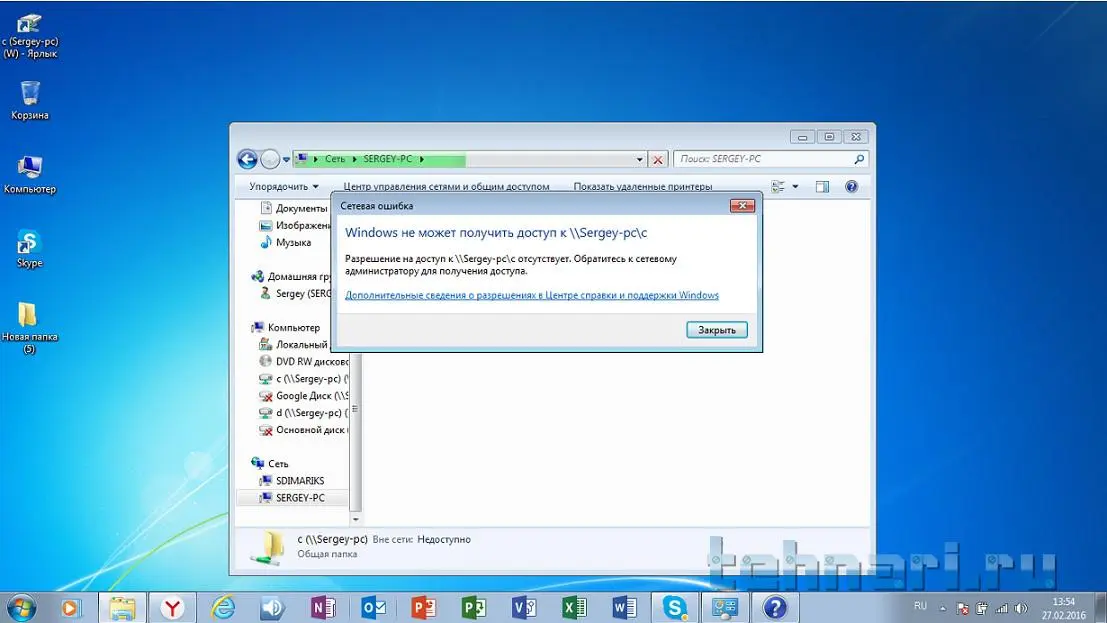1107x623 pixels.
Task: Launch Publisher from taskbar
Action: pyautogui.click(x=473, y=607)
